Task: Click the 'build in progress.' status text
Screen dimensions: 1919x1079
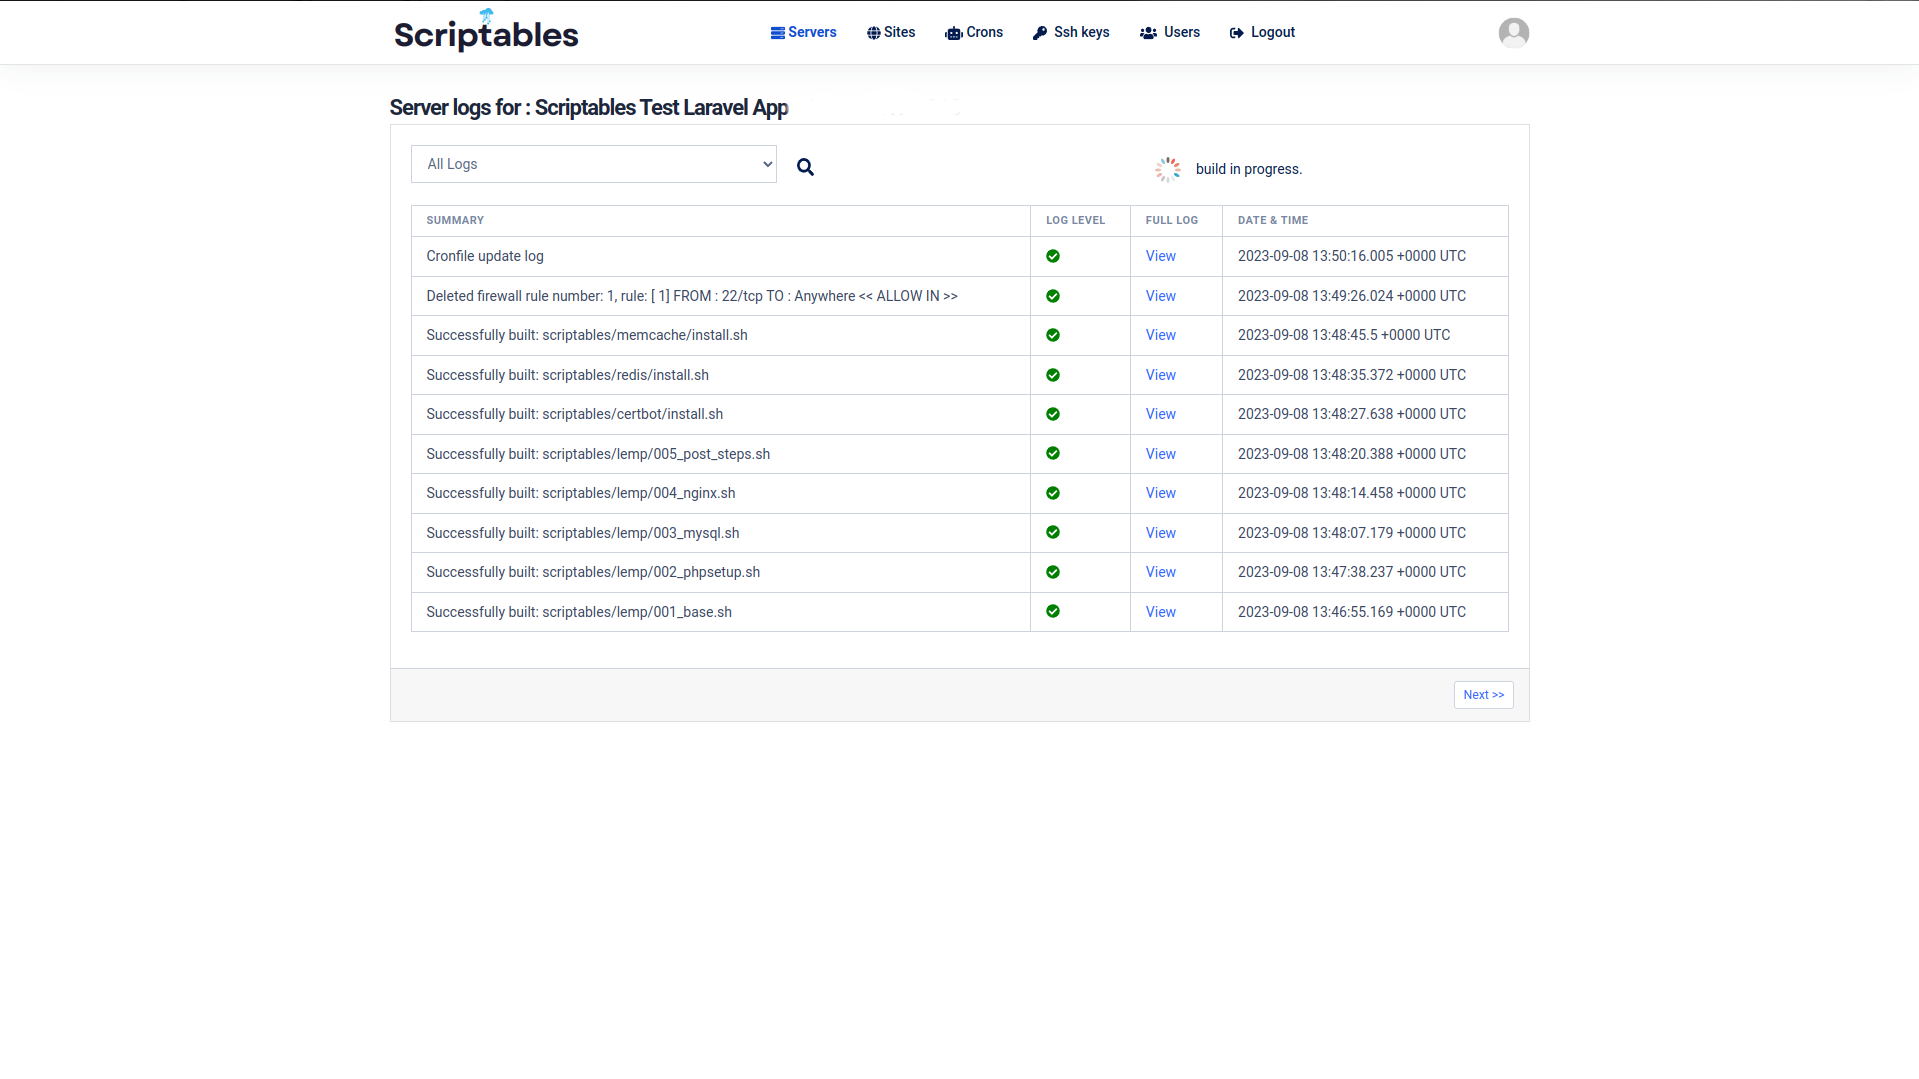Action: click(x=1249, y=169)
